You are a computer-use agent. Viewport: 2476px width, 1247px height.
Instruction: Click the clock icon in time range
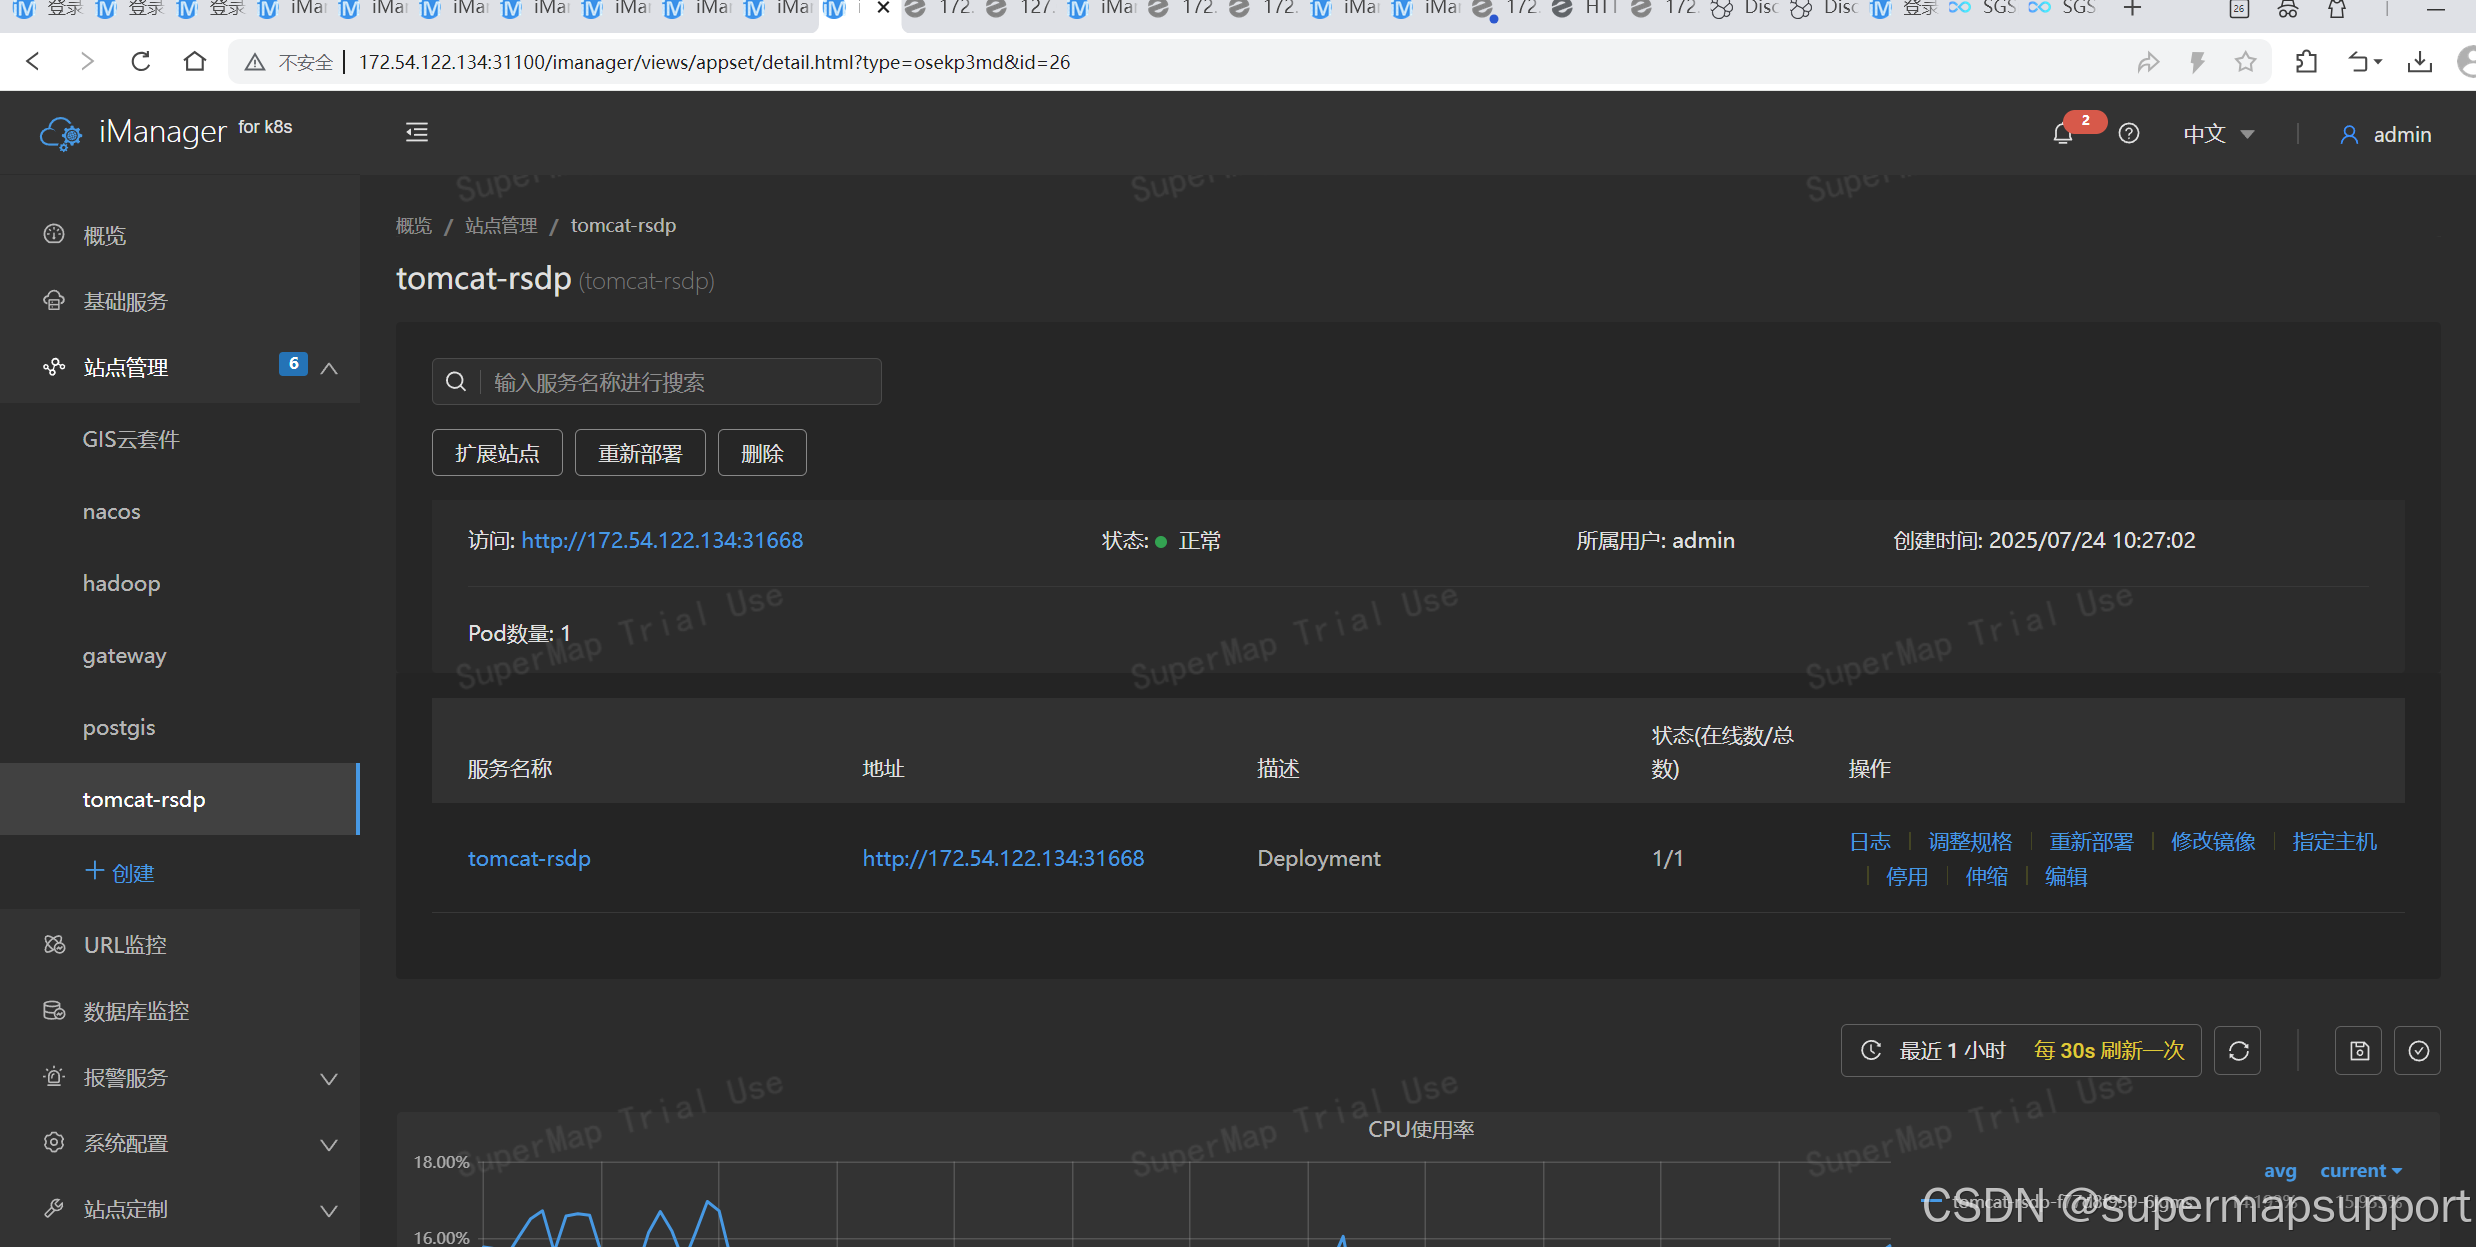pos(1871,1051)
